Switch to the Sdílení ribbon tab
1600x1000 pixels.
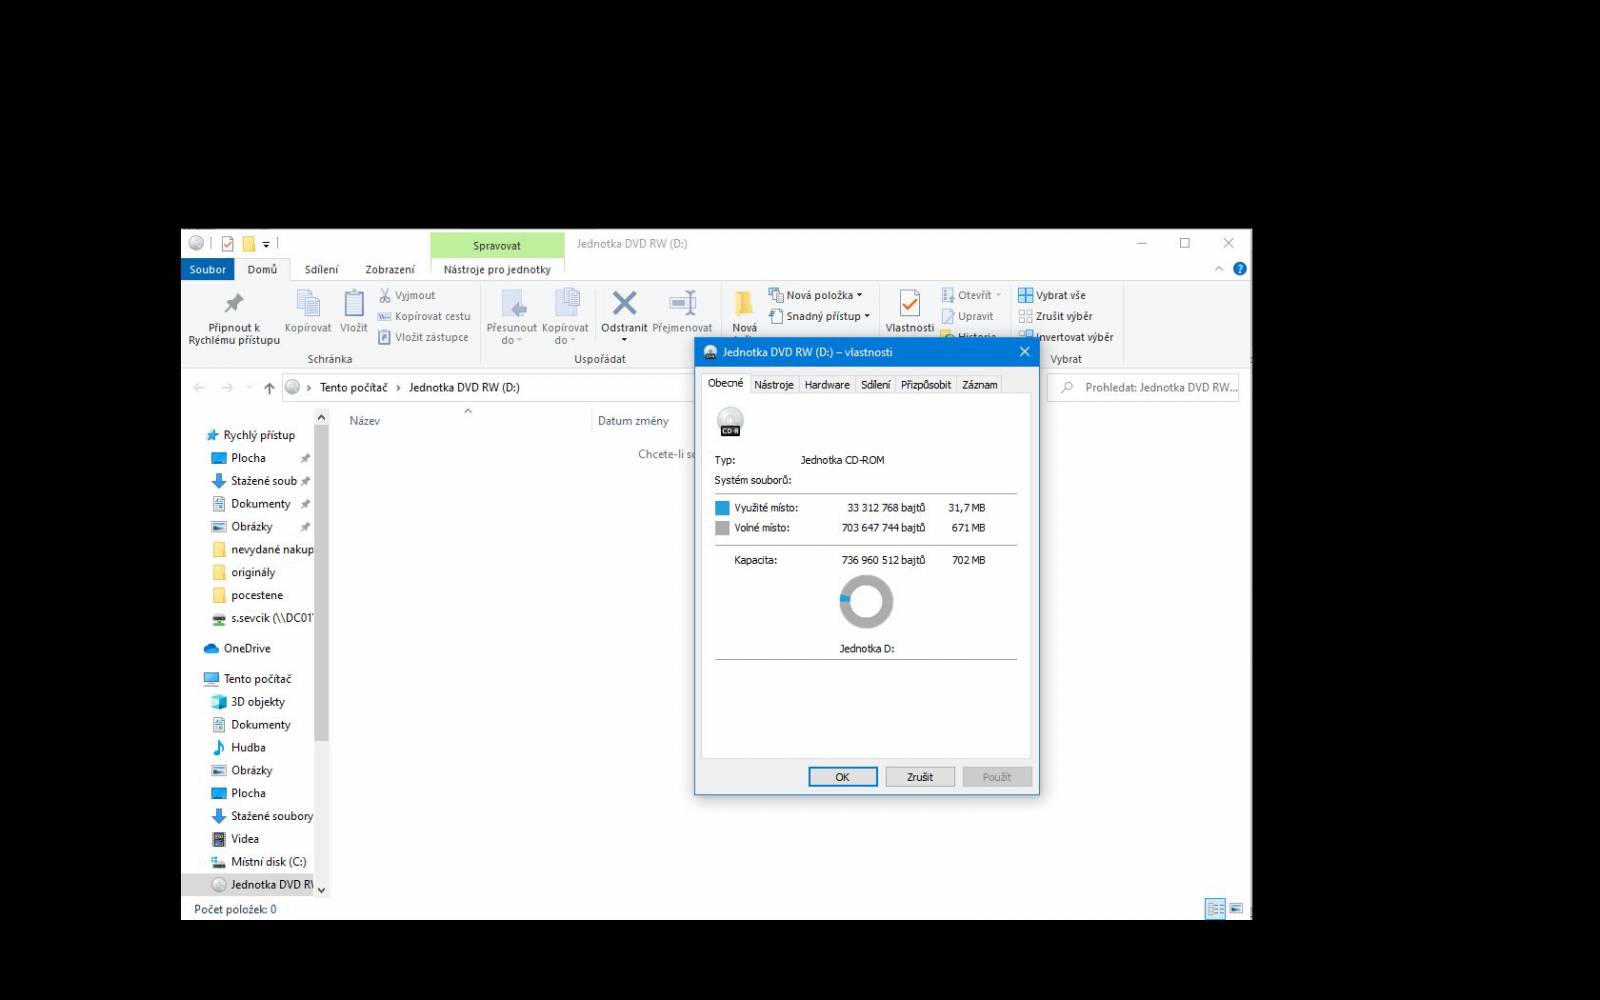(322, 269)
